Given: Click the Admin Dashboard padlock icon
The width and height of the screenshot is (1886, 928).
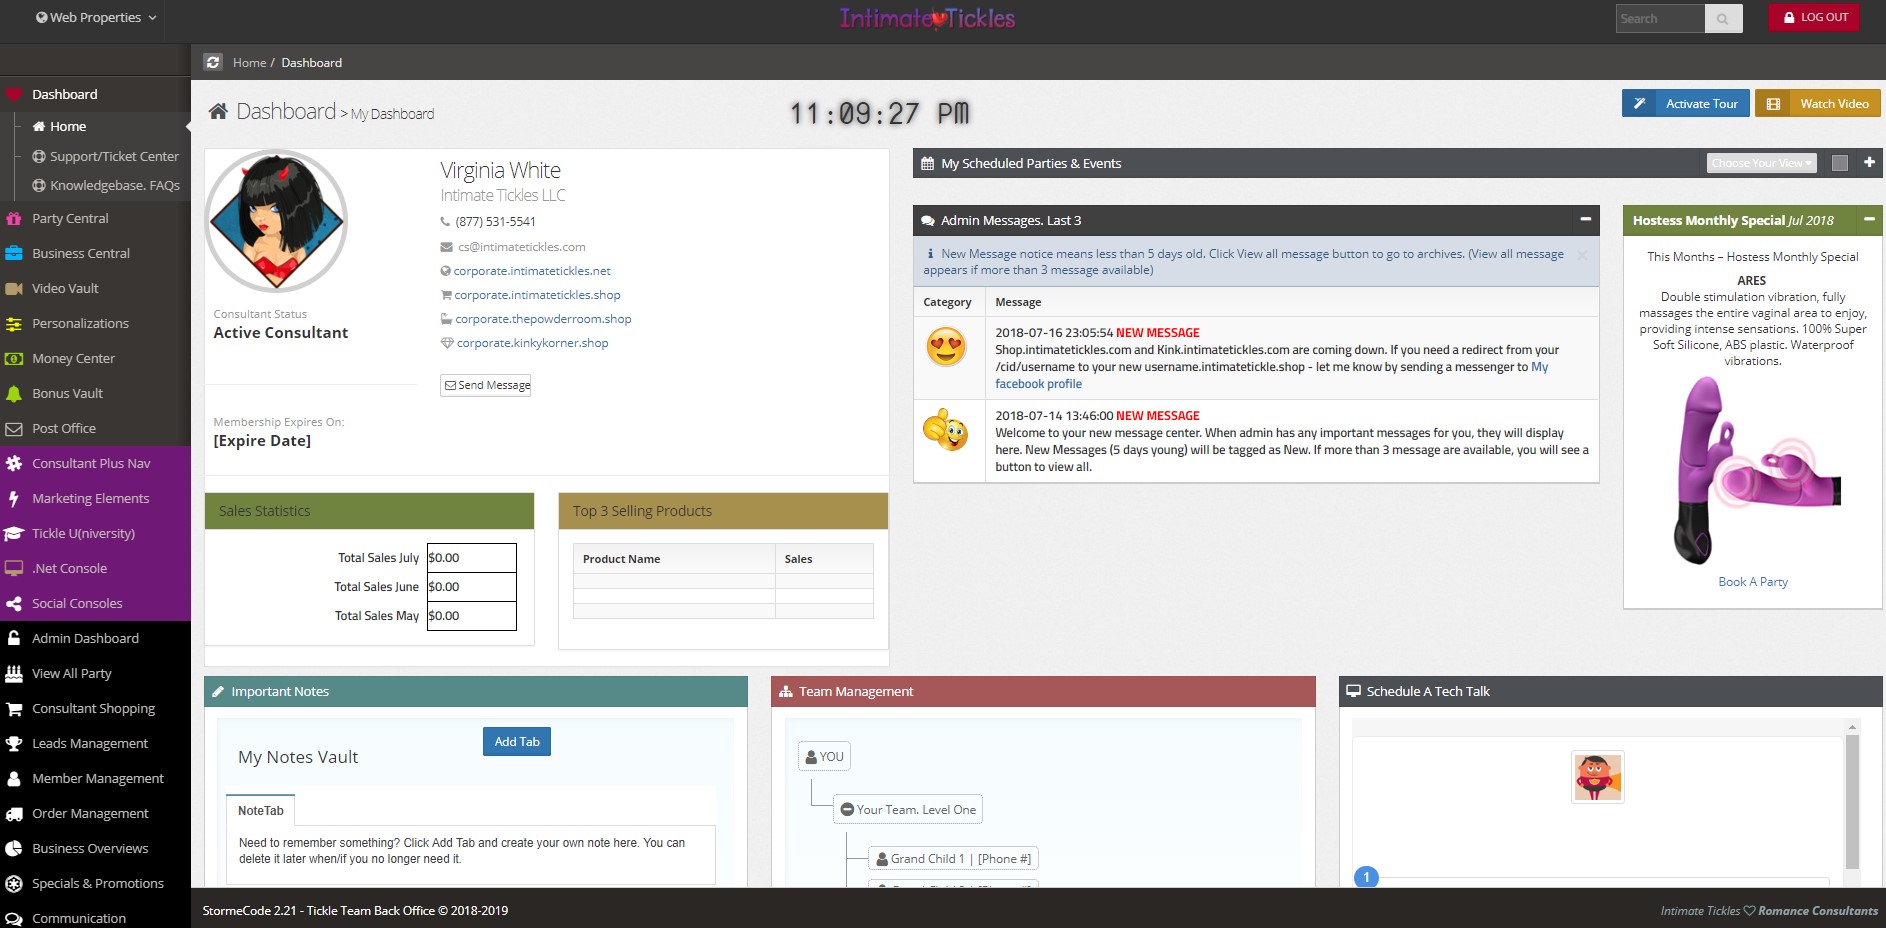Looking at the screenshot, I should click(14, 638).
